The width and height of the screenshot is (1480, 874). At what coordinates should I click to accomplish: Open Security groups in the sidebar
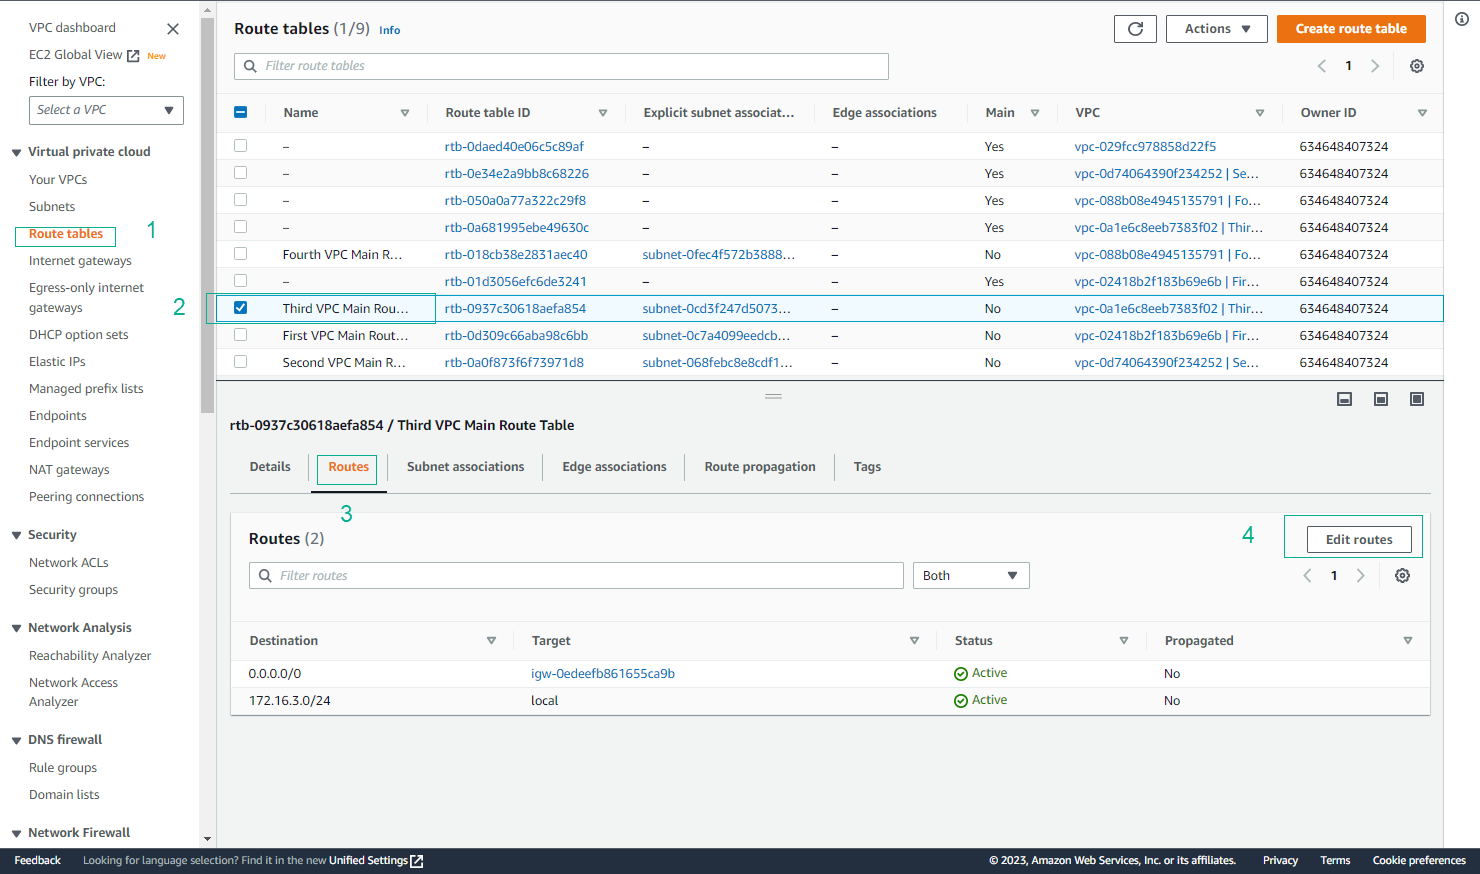pyautogui.click(x=73, y=590)
